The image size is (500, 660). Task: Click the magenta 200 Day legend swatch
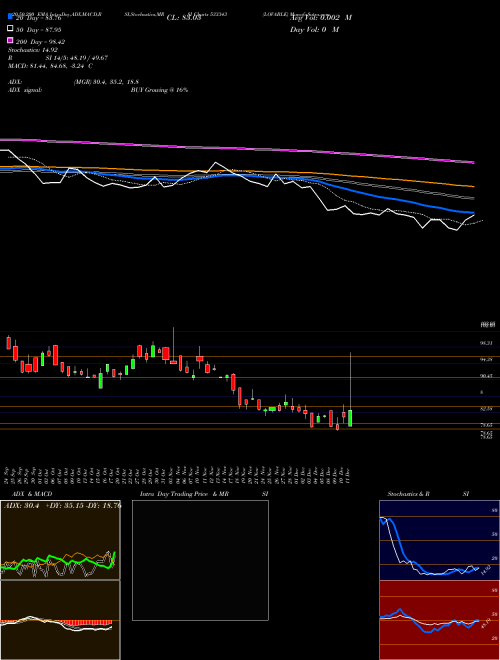[11, 40]
